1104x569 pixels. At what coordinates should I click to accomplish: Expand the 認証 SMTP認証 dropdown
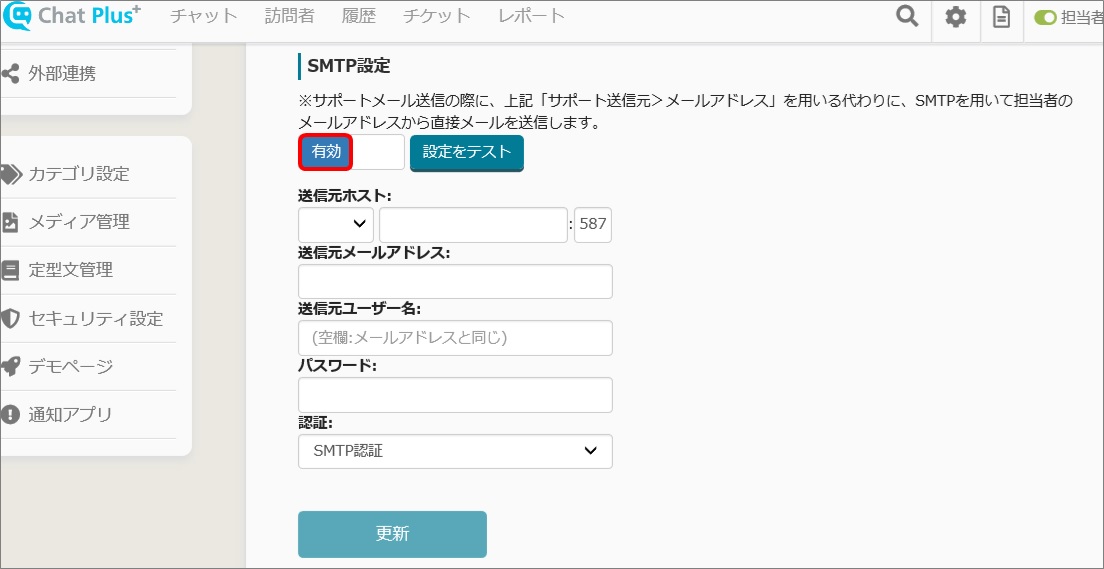(x=456, y=451)
